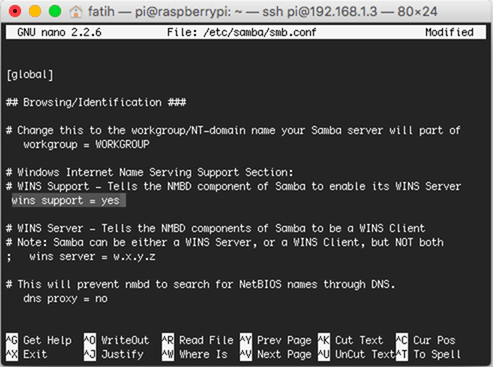The width and height of the screenshot is (493, 367).
Task: Click the ^V Next Page shortcut
Action: coord(275,354)
